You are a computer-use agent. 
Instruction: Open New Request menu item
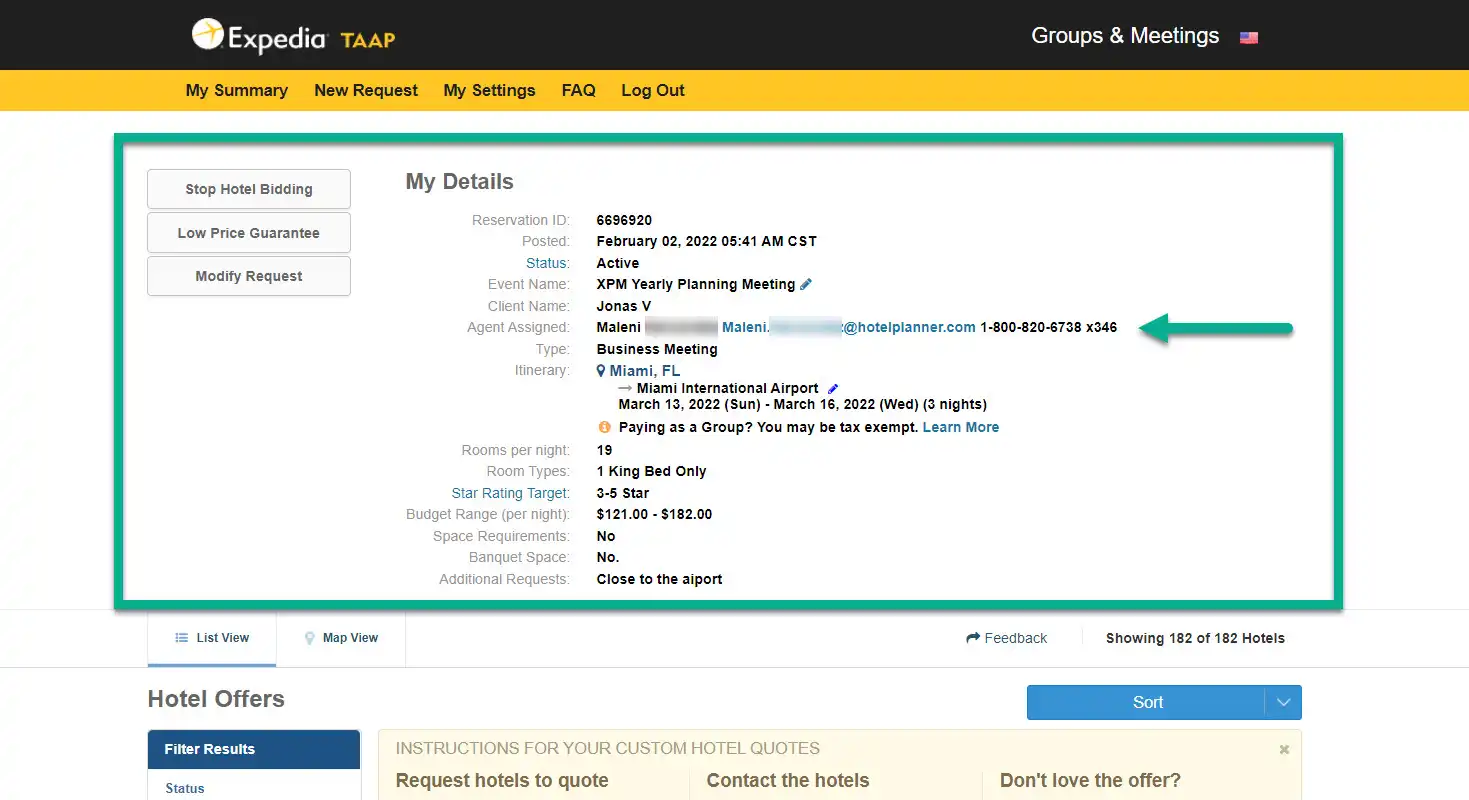click(366, 90)
